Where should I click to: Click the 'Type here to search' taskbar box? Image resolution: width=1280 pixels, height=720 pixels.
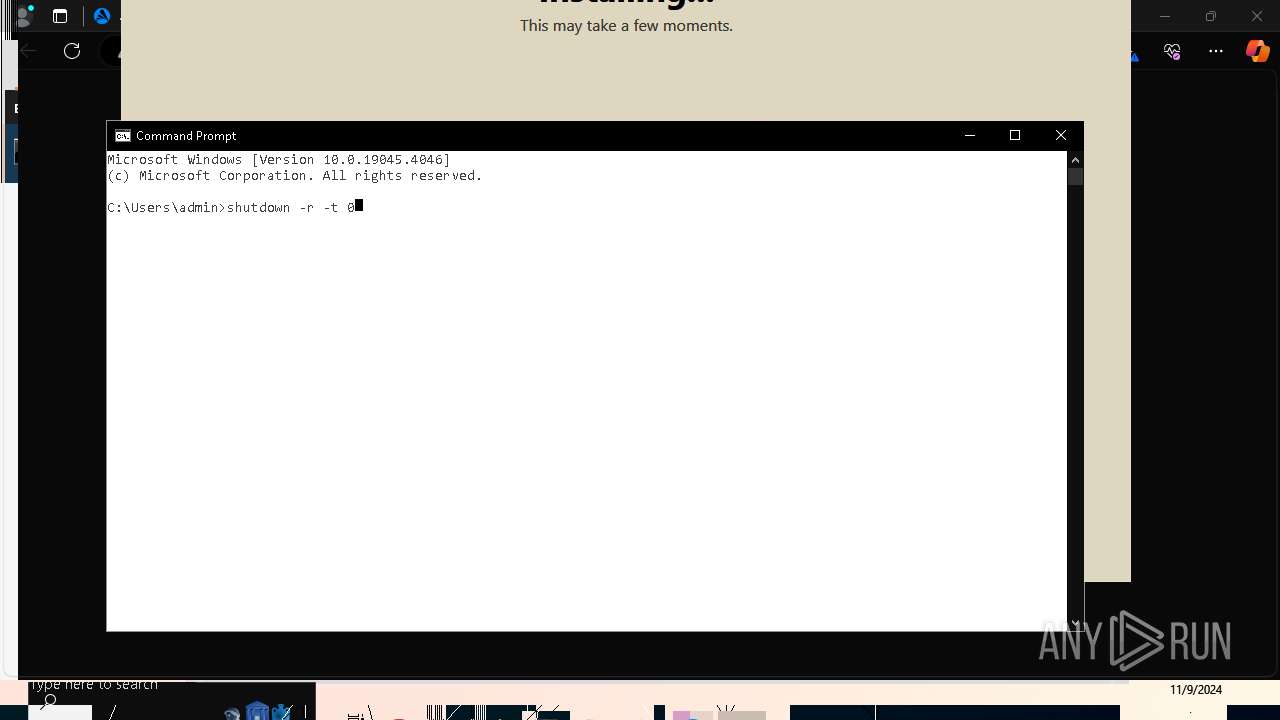click(x=94, y=685)
